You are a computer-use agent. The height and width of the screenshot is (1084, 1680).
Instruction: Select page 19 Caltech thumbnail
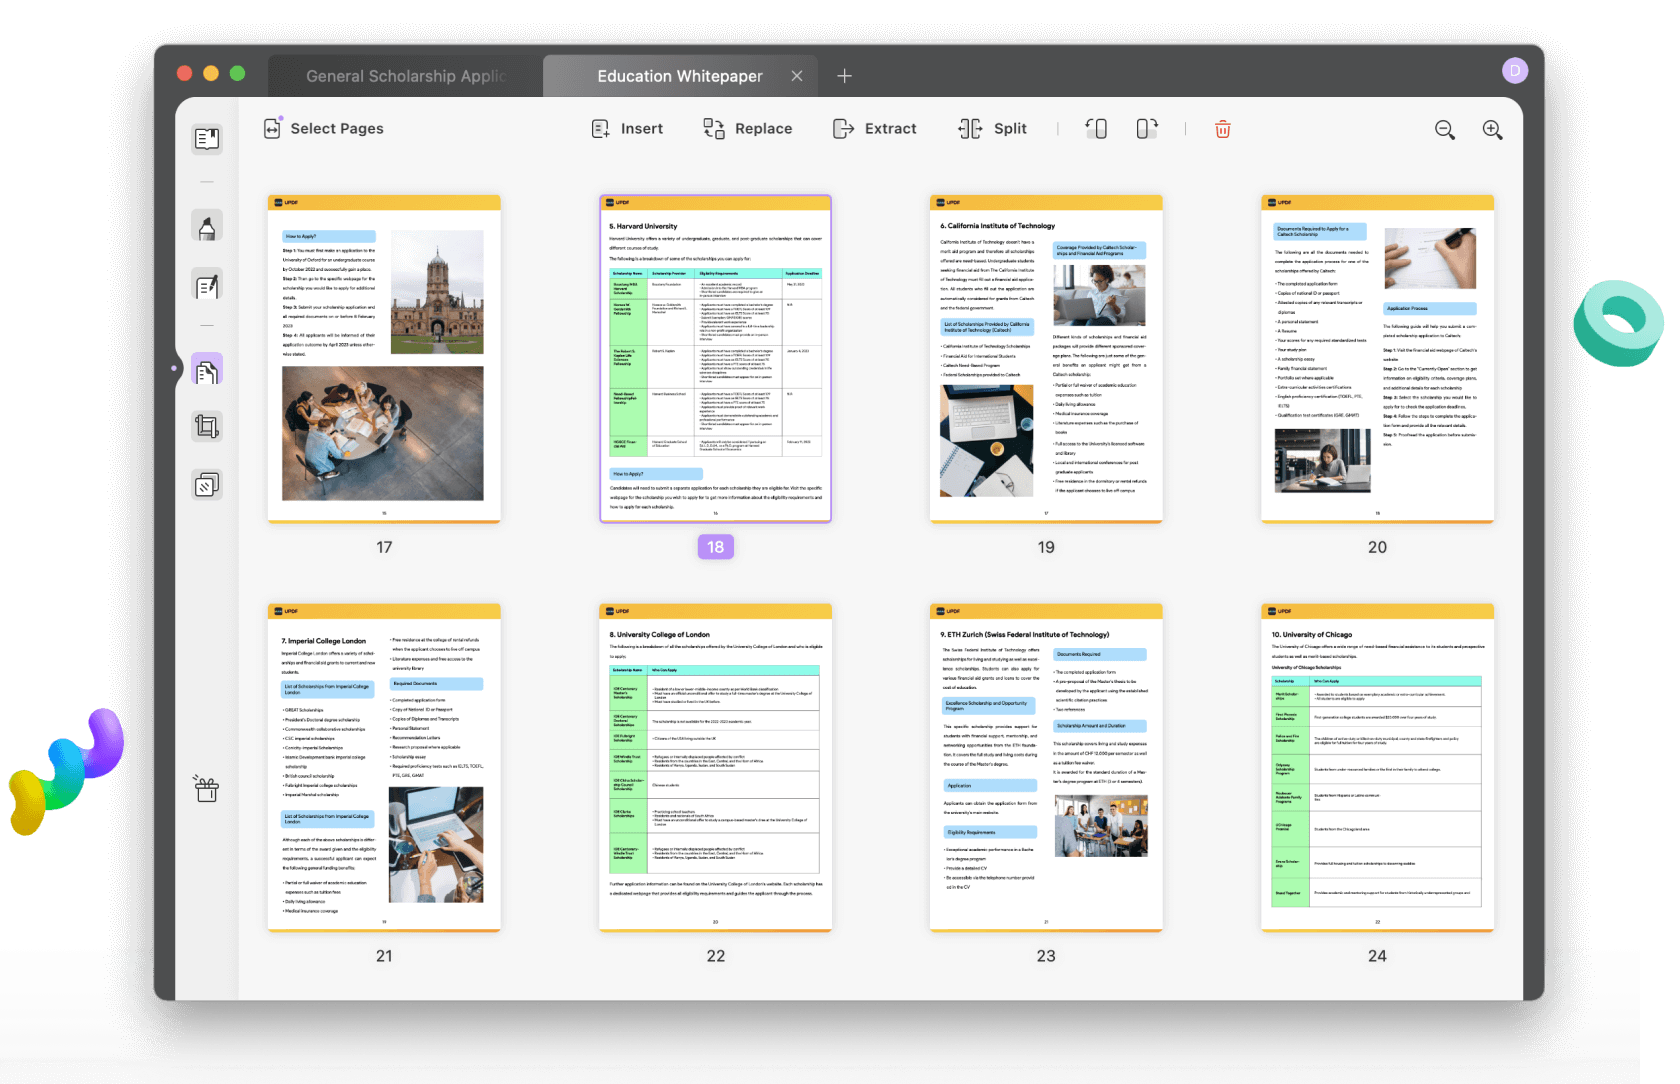[1046, 359]
